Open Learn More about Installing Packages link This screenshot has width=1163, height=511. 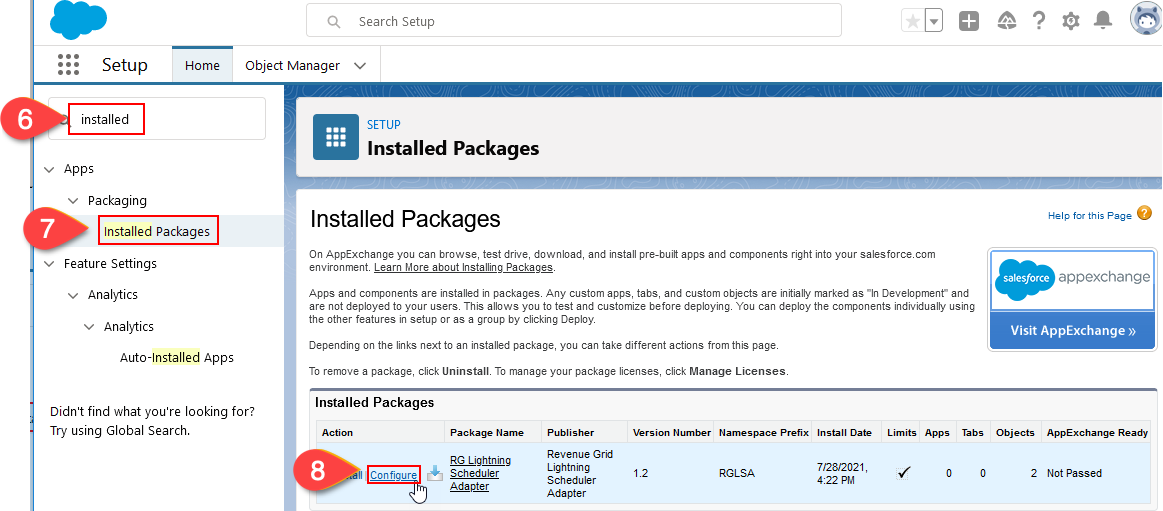(464, 267)
